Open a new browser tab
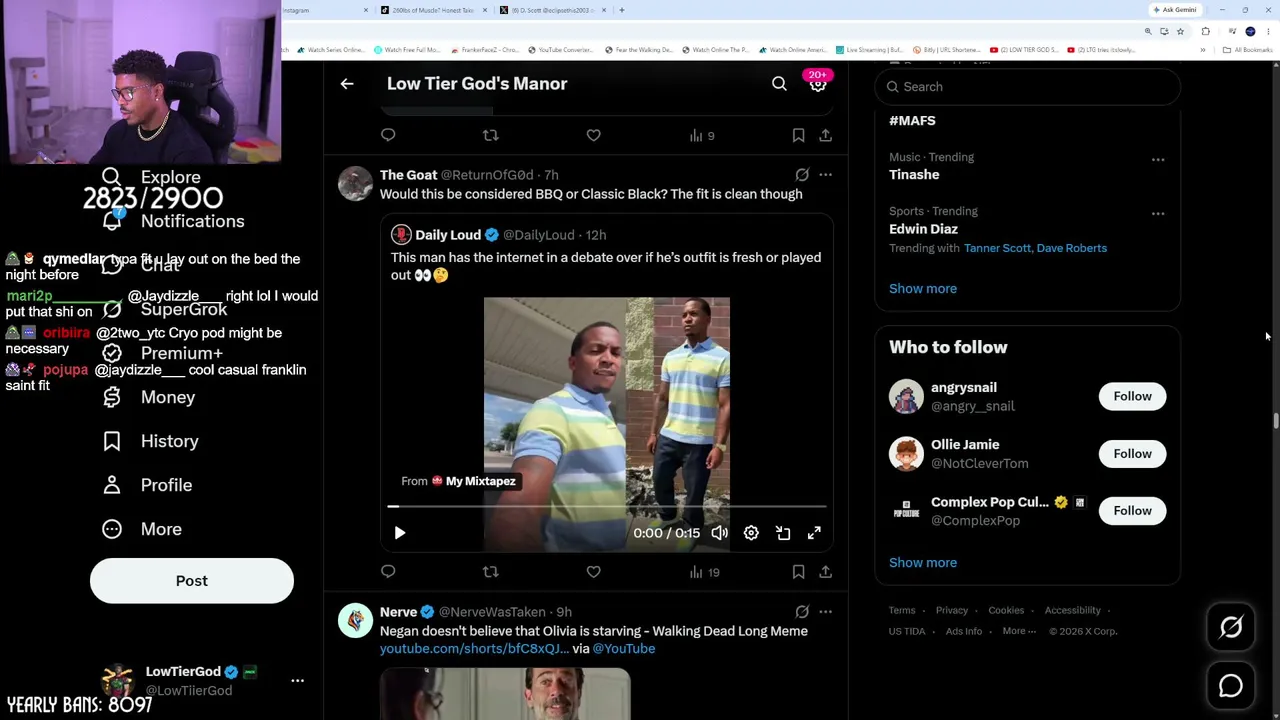Image resolution: width=1280 pixels, height=720 pixels. (x=621, y=10)
